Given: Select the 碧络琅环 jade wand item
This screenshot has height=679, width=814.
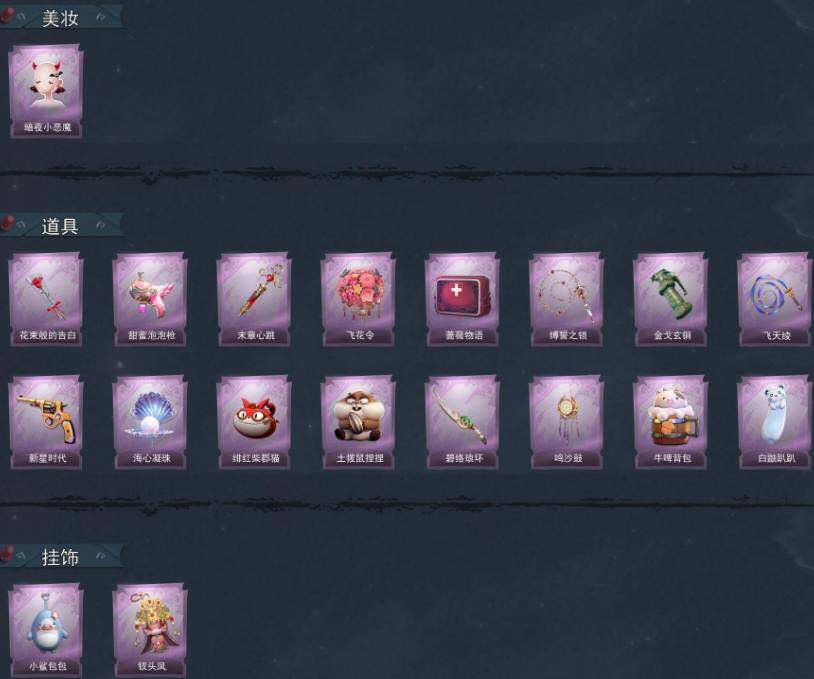Looking at the screenshot, I should point(463,423).
